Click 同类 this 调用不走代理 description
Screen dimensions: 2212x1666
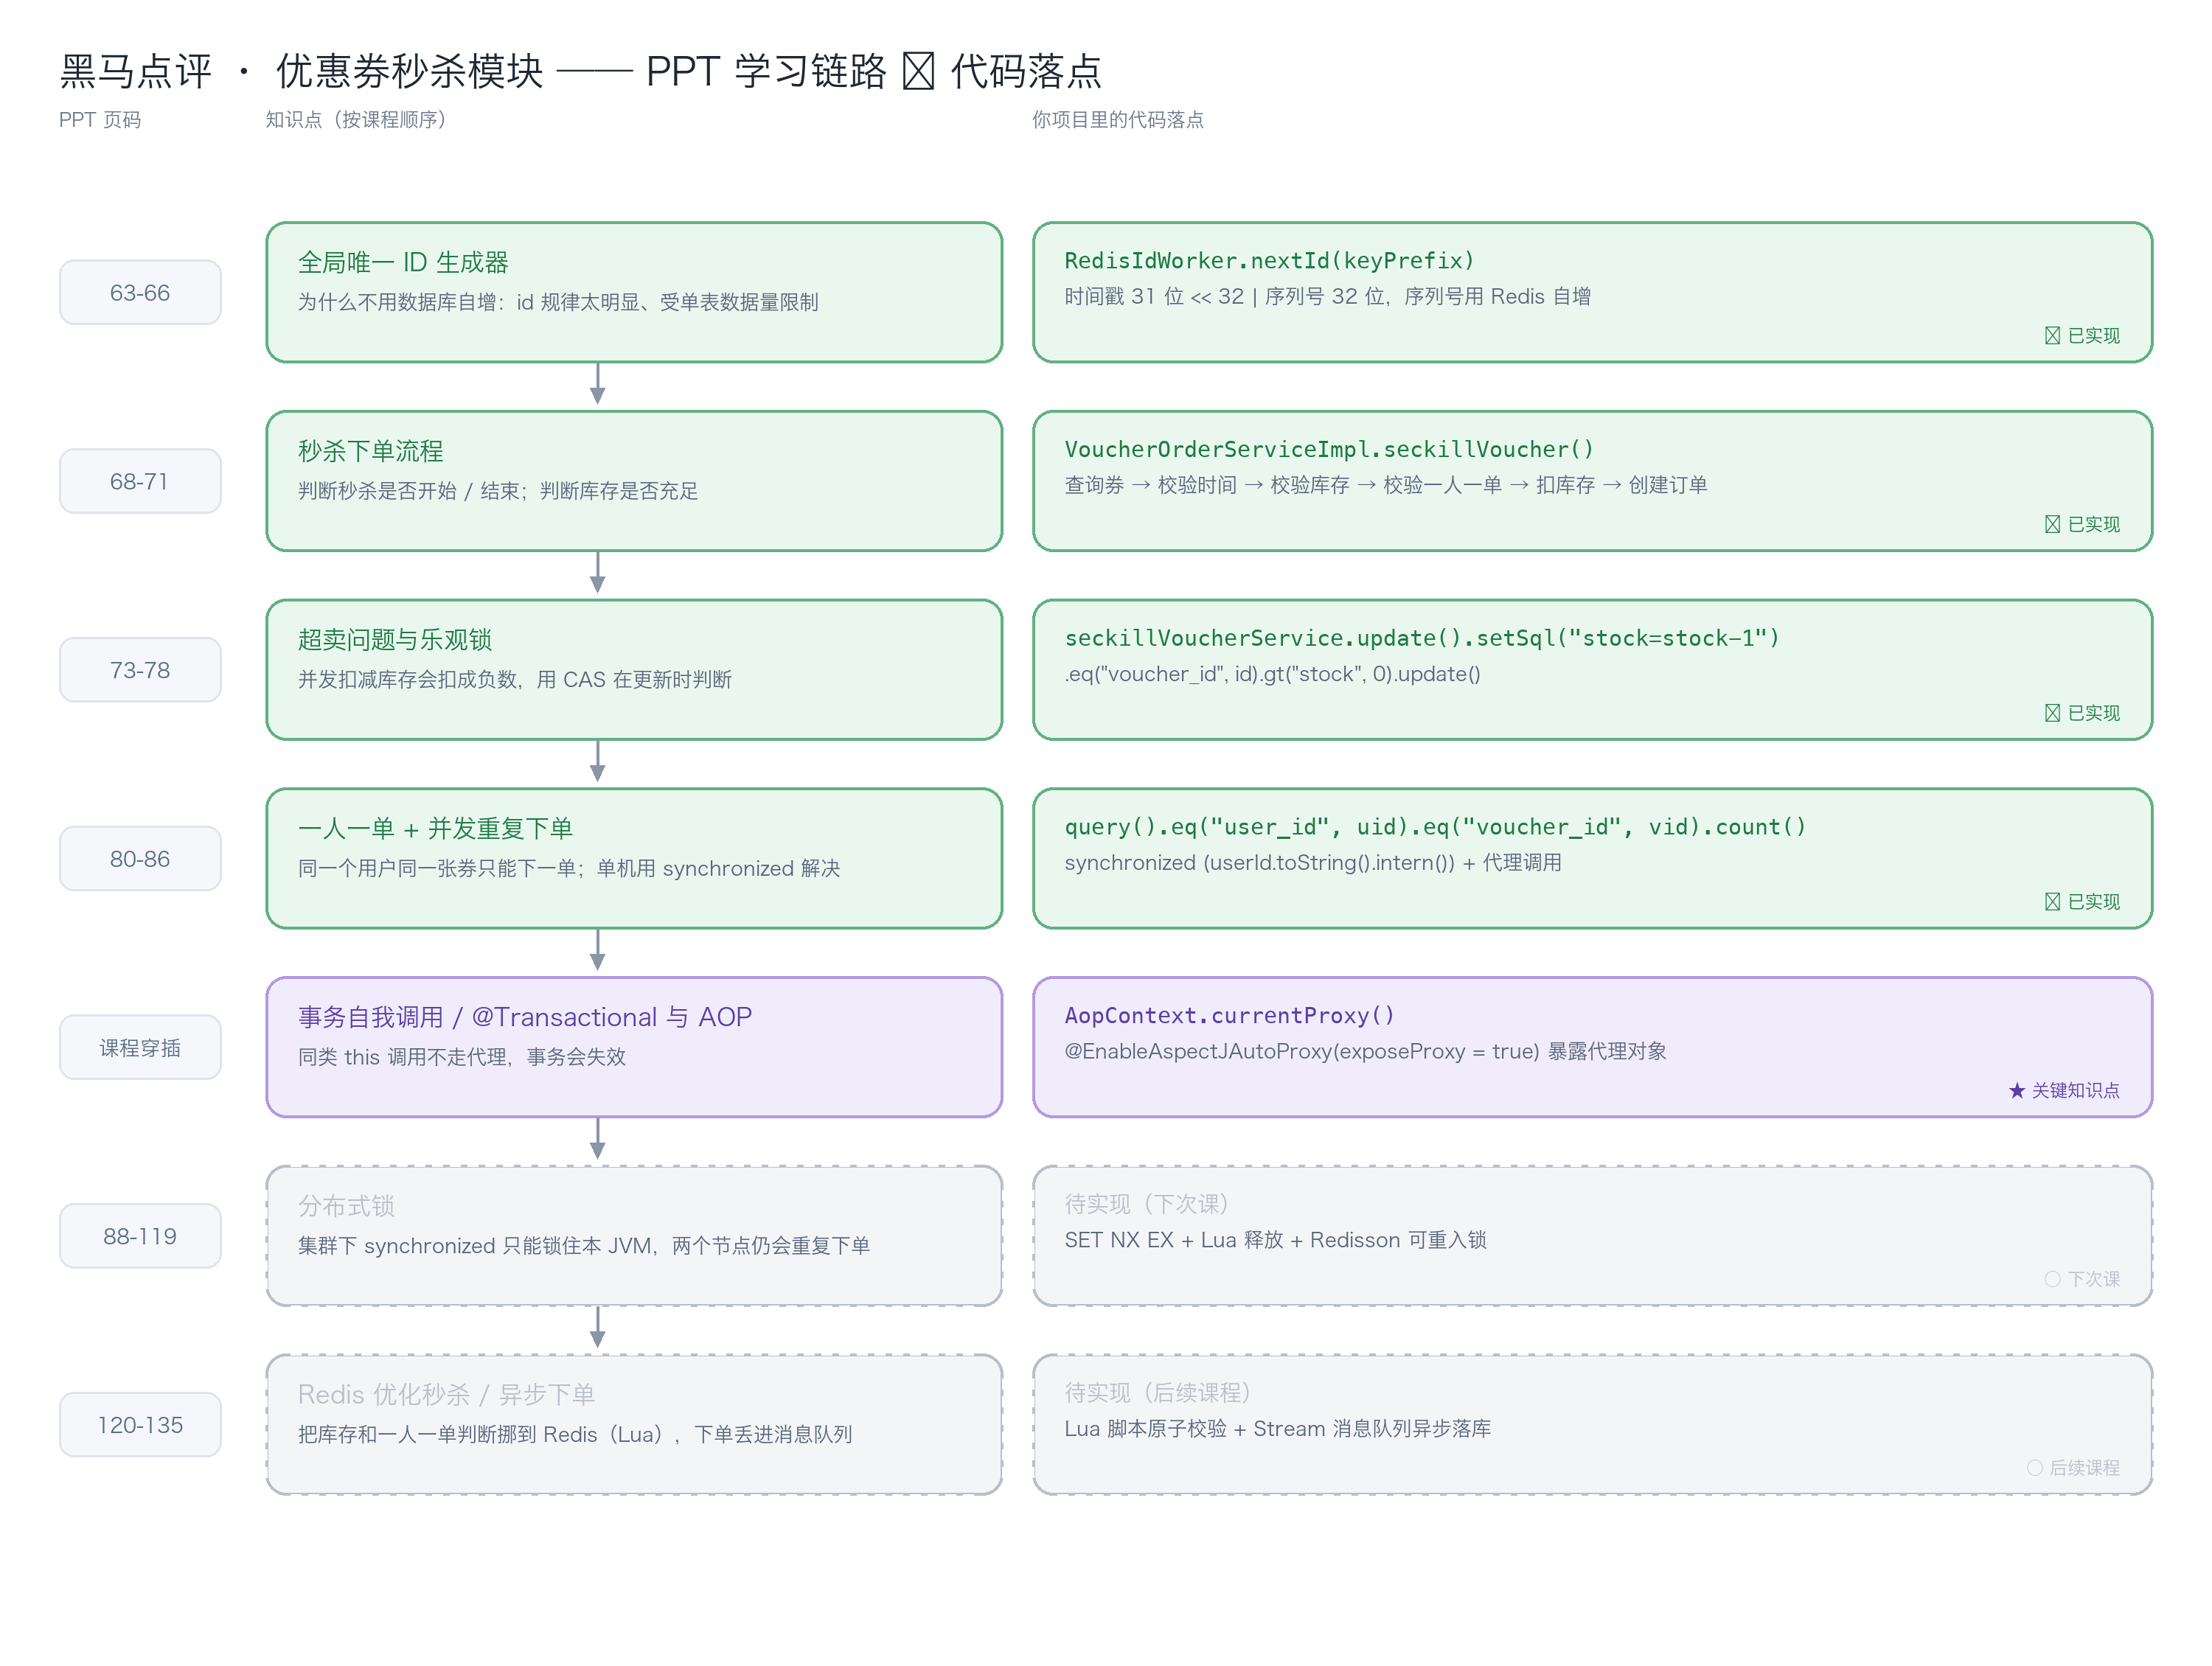pyautogui.click(x=461, y=1057)
